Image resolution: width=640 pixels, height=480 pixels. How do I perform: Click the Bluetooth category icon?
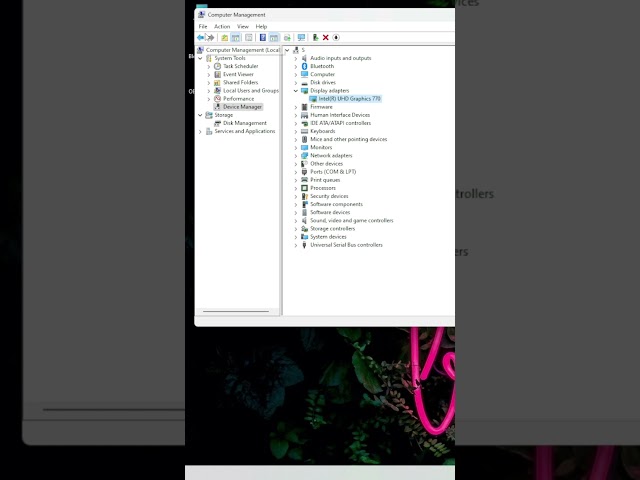(304, 66)
